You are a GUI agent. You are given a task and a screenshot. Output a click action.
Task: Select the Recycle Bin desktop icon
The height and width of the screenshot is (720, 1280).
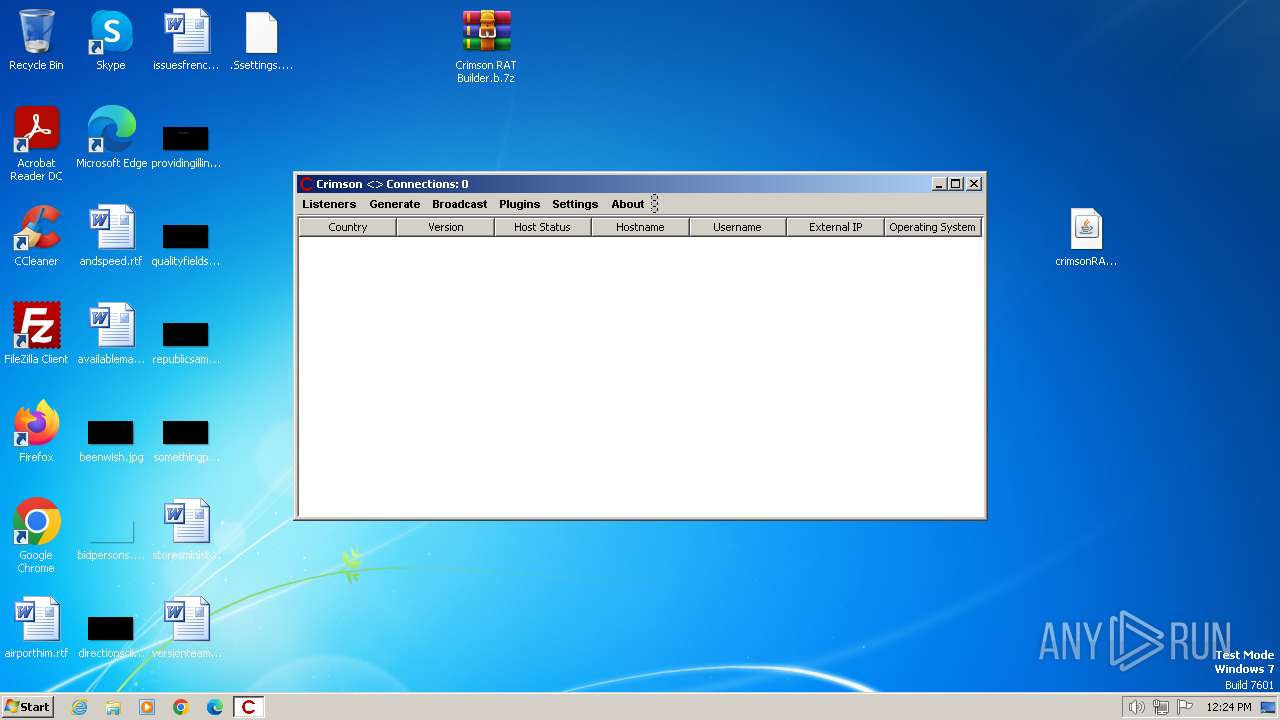click(36, 40)
